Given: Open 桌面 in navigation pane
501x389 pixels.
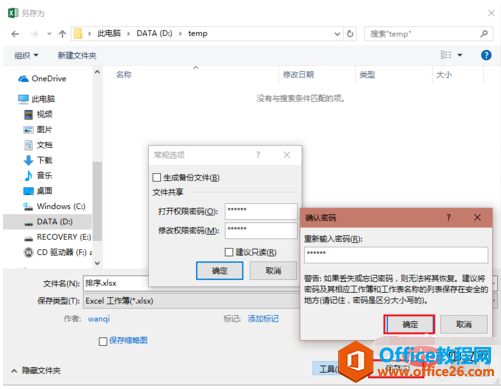Looking at the screenshot, I should click(38, 191).
